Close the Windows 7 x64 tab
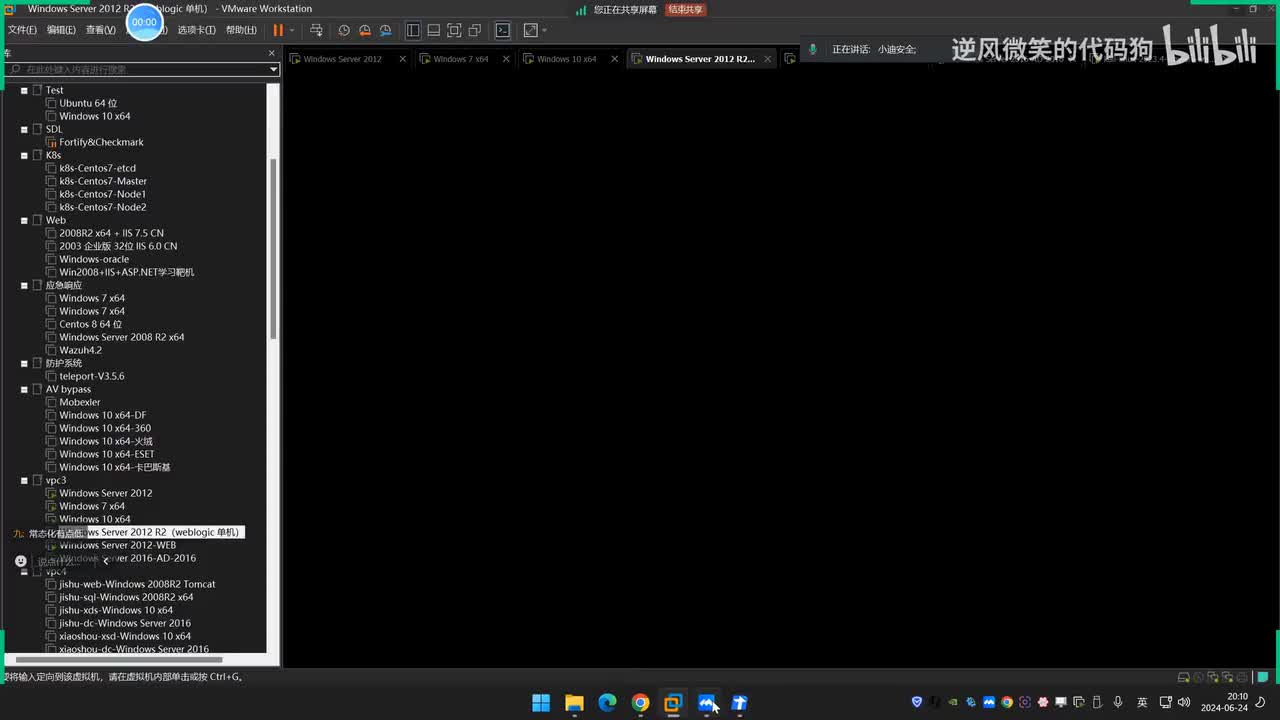The height and width of the screenshot is (720, 1280). pyautogui.click(x=506, y=59)
